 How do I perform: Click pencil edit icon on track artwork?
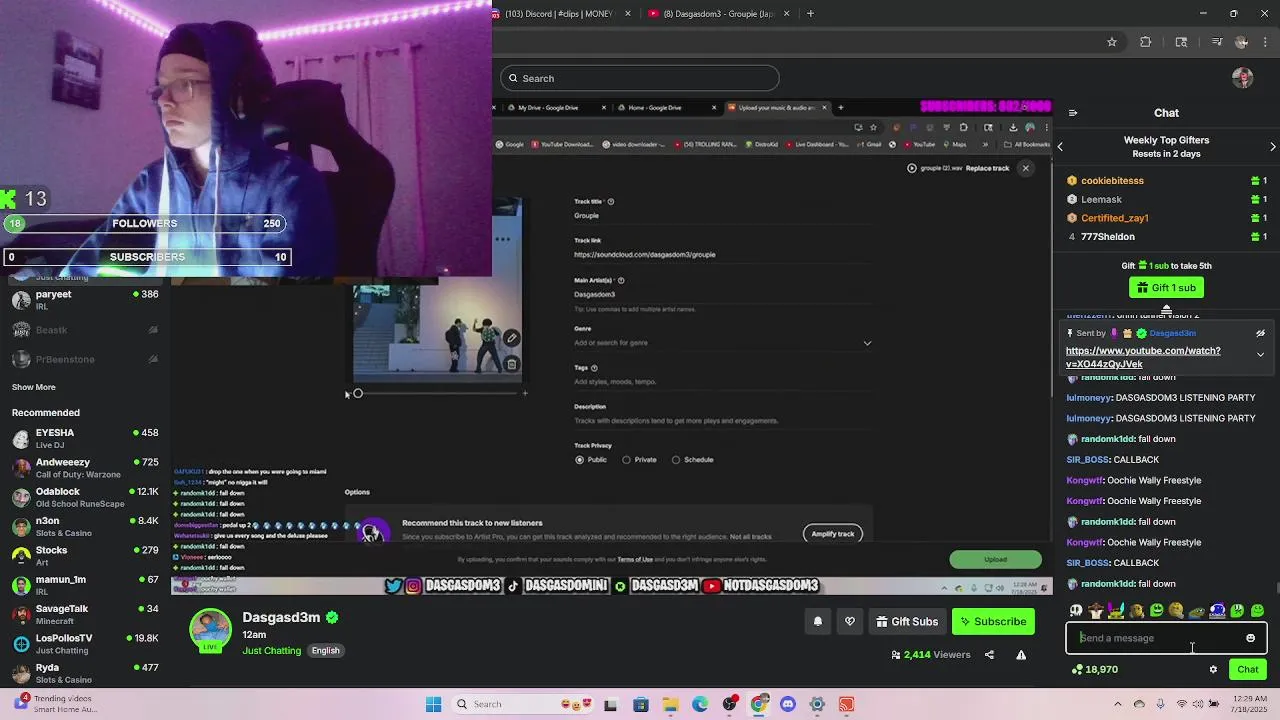point(511,338)
